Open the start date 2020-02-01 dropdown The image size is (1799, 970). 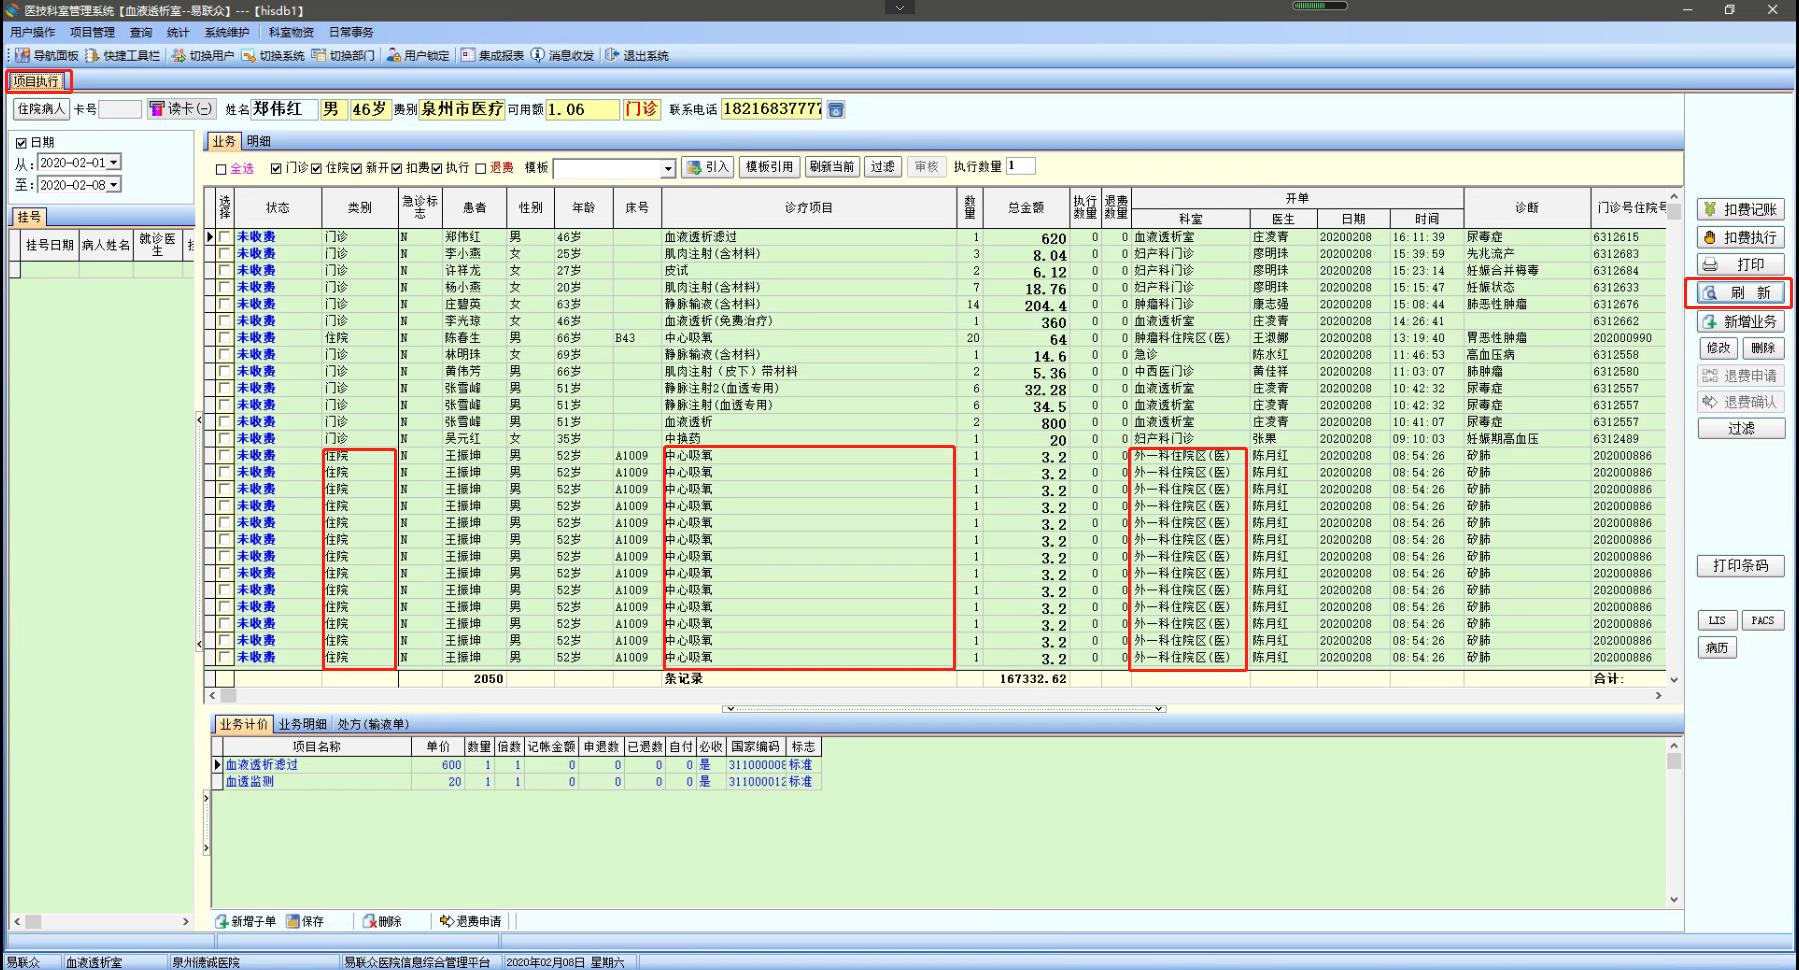click(x=114, y=163)
